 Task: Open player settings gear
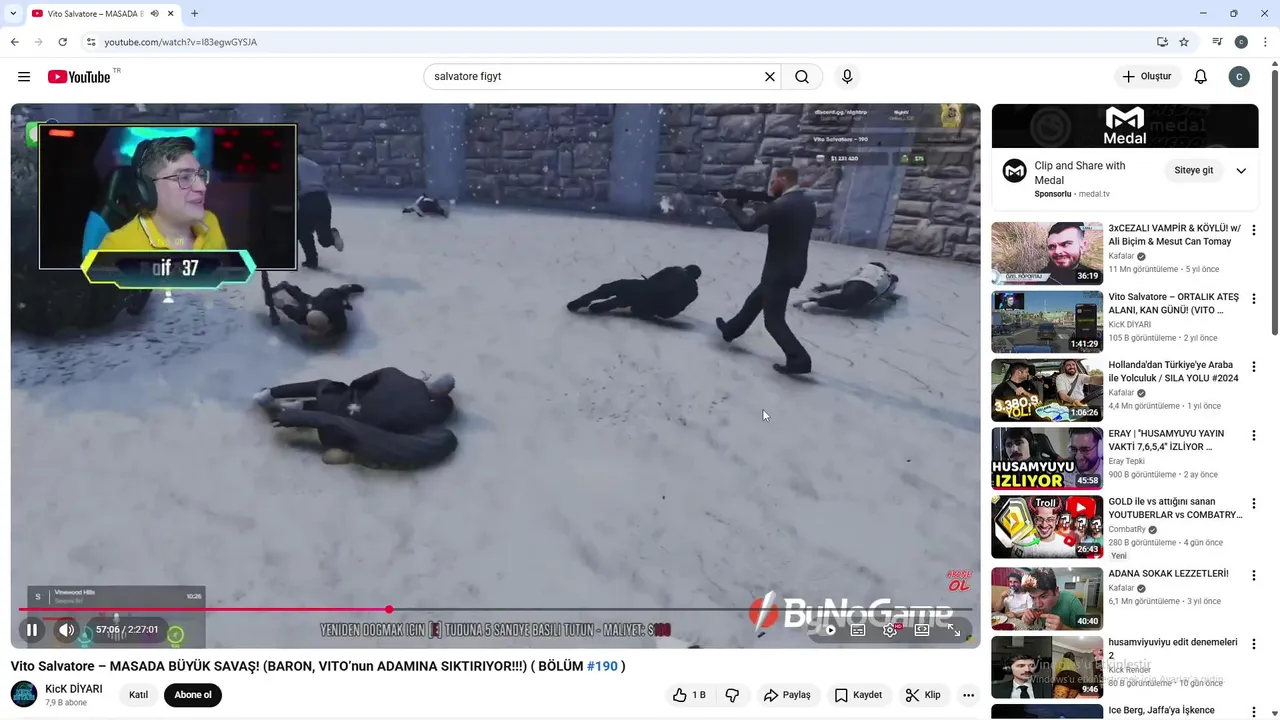tap(890, 630)
